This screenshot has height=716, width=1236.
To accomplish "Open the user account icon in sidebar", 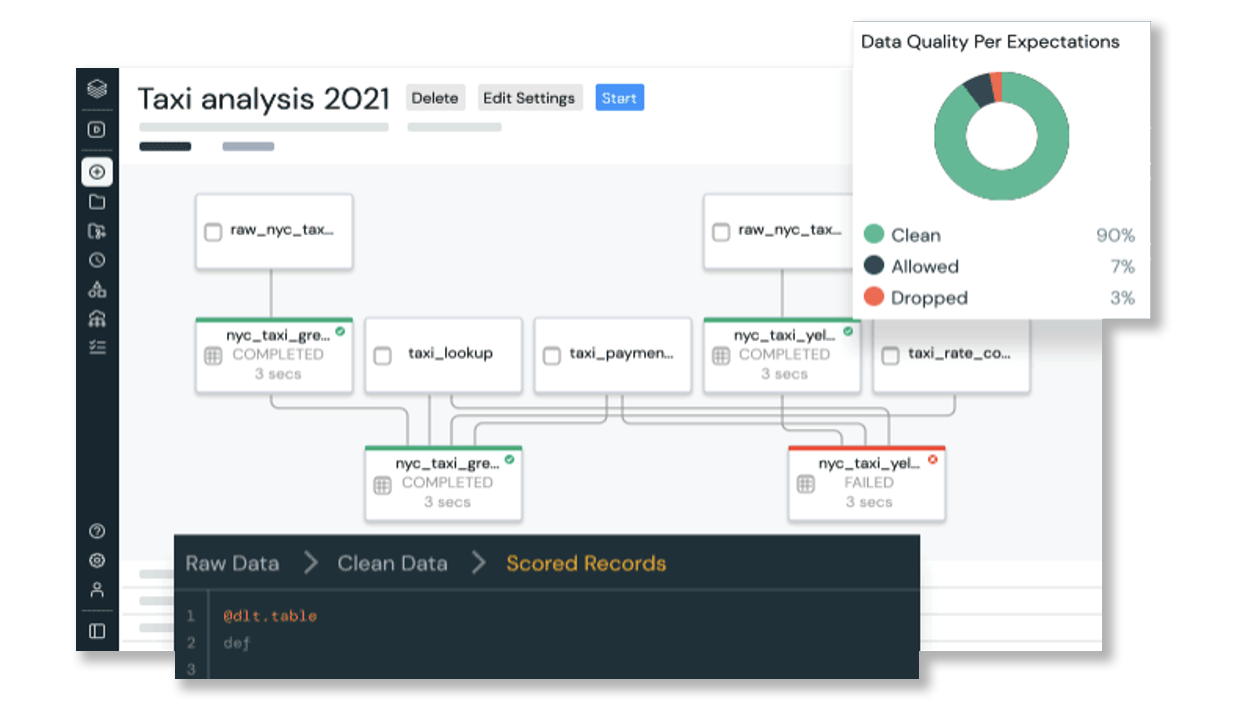I will [x=97, y=590].
